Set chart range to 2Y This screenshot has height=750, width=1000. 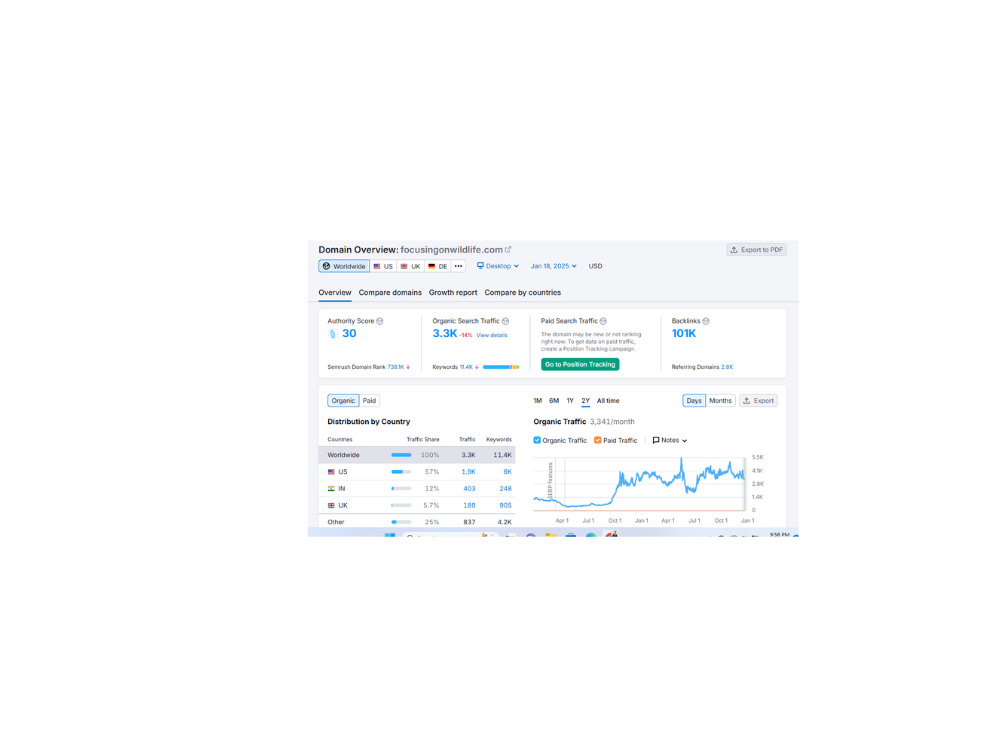pos(585,401)
